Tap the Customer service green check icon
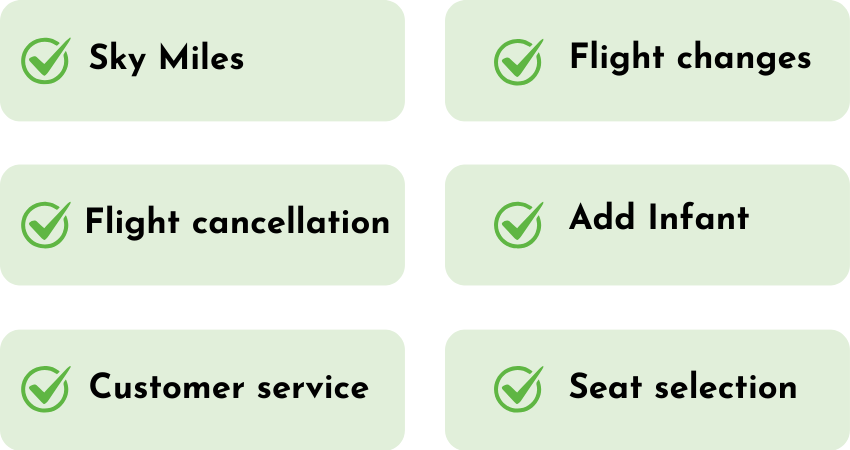The height and width of the screenshot is (450, 850). 46,389
